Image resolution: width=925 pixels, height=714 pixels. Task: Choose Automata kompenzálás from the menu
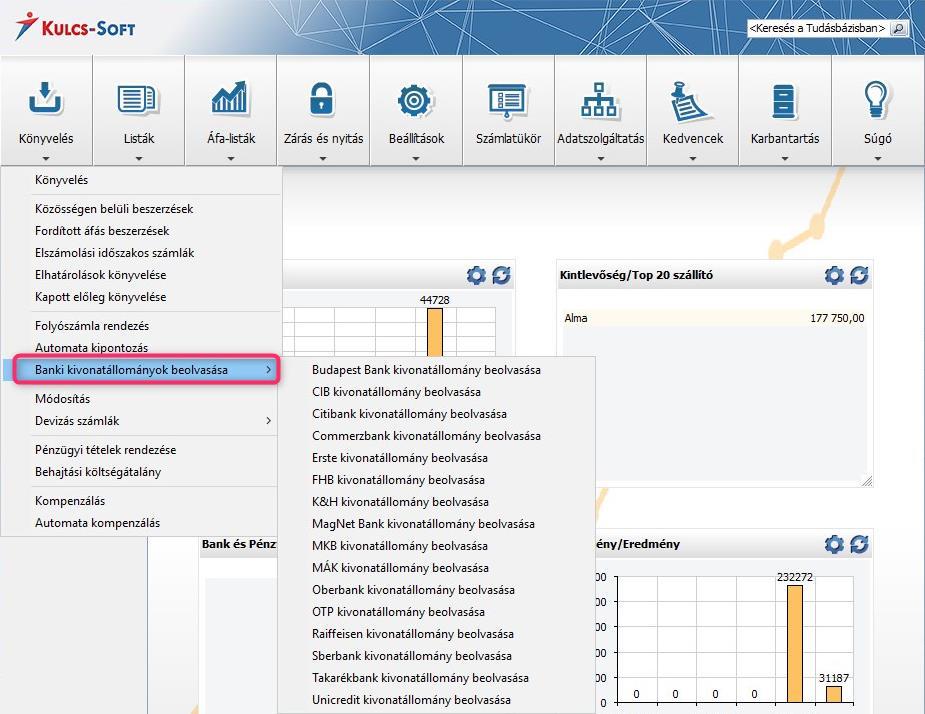click(x=140, y=523)
